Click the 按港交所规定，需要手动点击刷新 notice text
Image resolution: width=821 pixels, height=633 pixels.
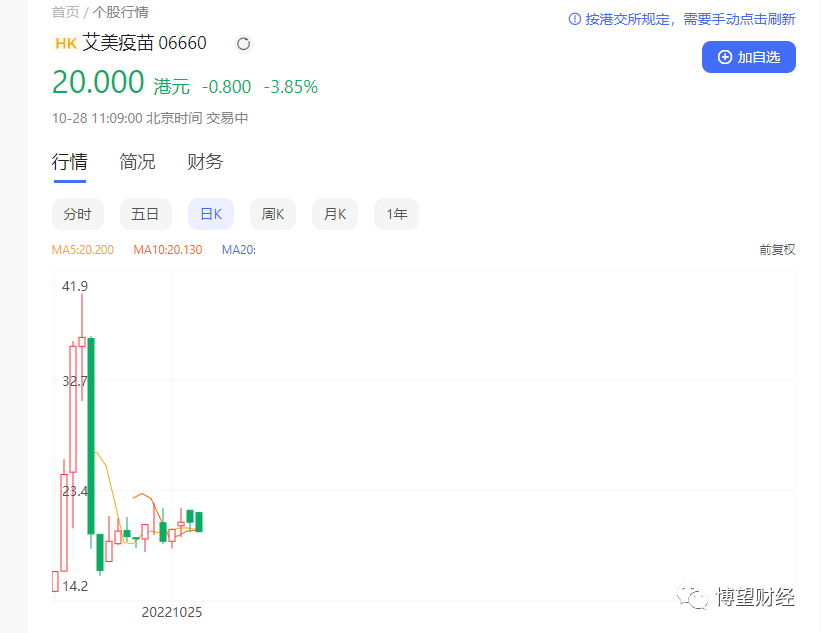690,19
